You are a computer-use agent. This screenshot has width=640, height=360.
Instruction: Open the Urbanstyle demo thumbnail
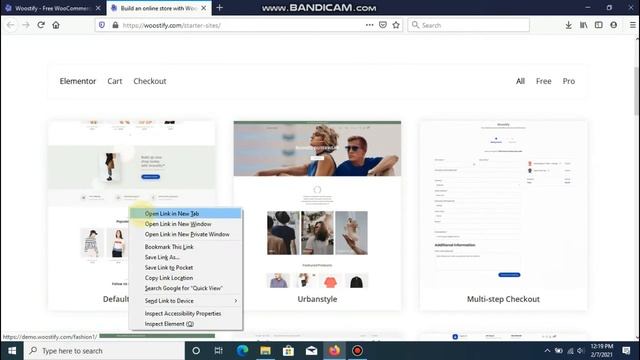pos(317,204)
